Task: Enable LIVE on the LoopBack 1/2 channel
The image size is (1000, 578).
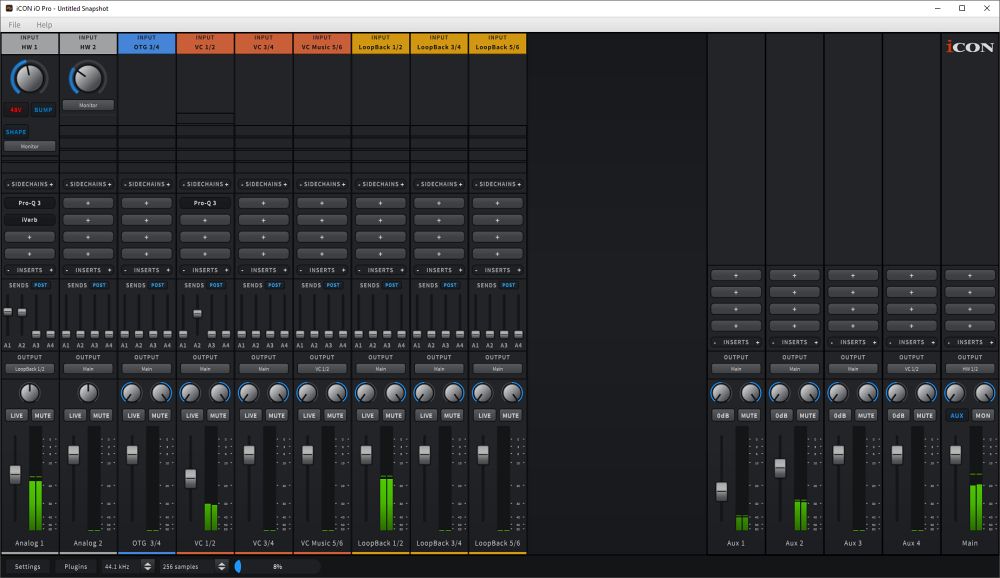Action: click(x=367, y=415)
